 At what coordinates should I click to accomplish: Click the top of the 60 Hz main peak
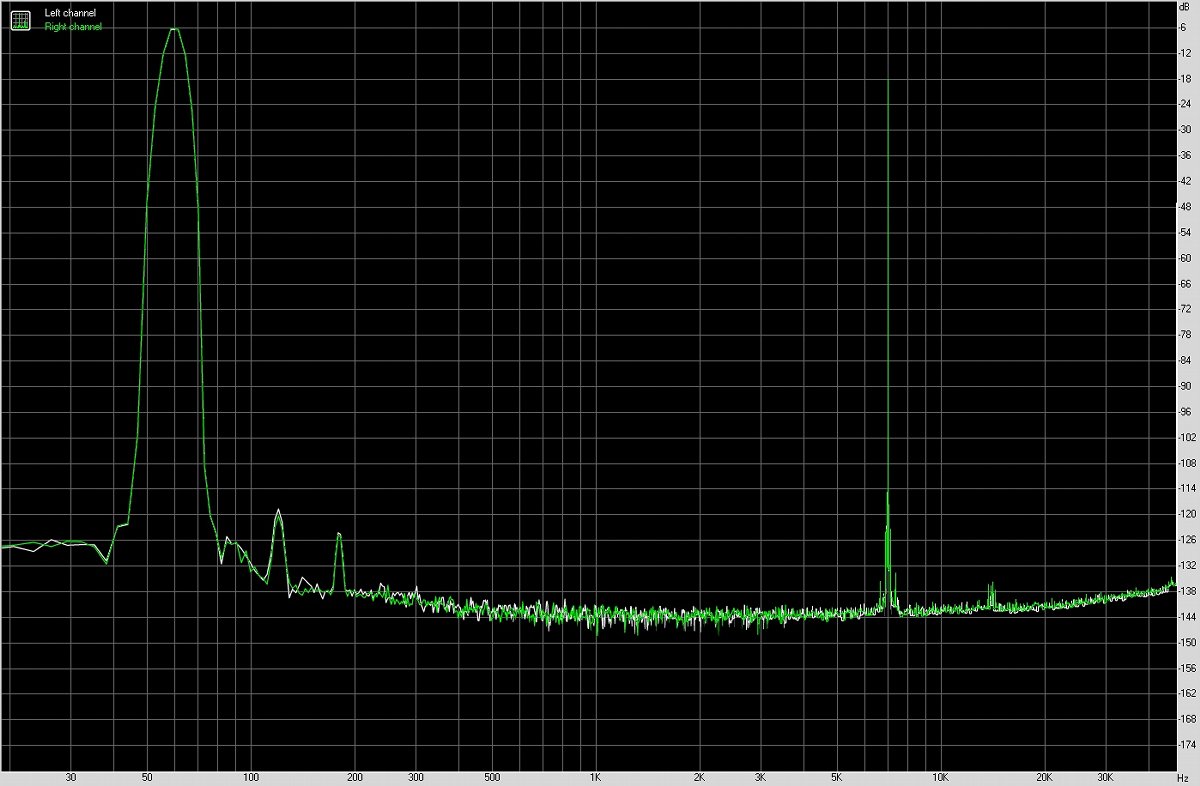pos(174,29)
